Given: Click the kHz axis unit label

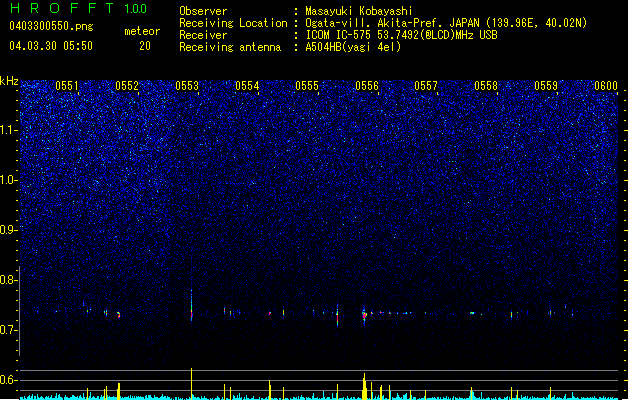Looking at the screenshot, I should pos(9,81).
